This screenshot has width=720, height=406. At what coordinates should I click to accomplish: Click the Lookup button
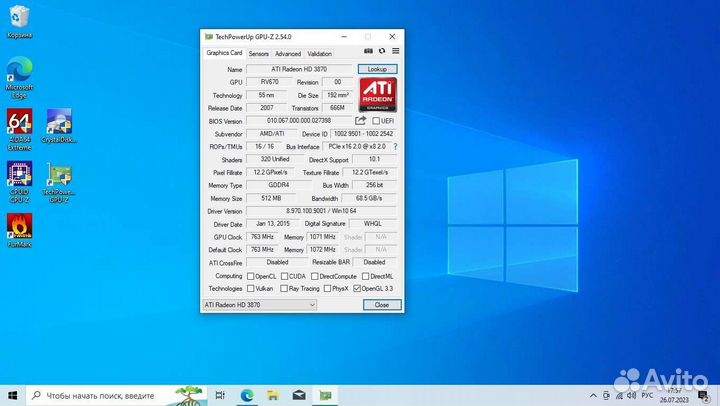tap(377, 69)
